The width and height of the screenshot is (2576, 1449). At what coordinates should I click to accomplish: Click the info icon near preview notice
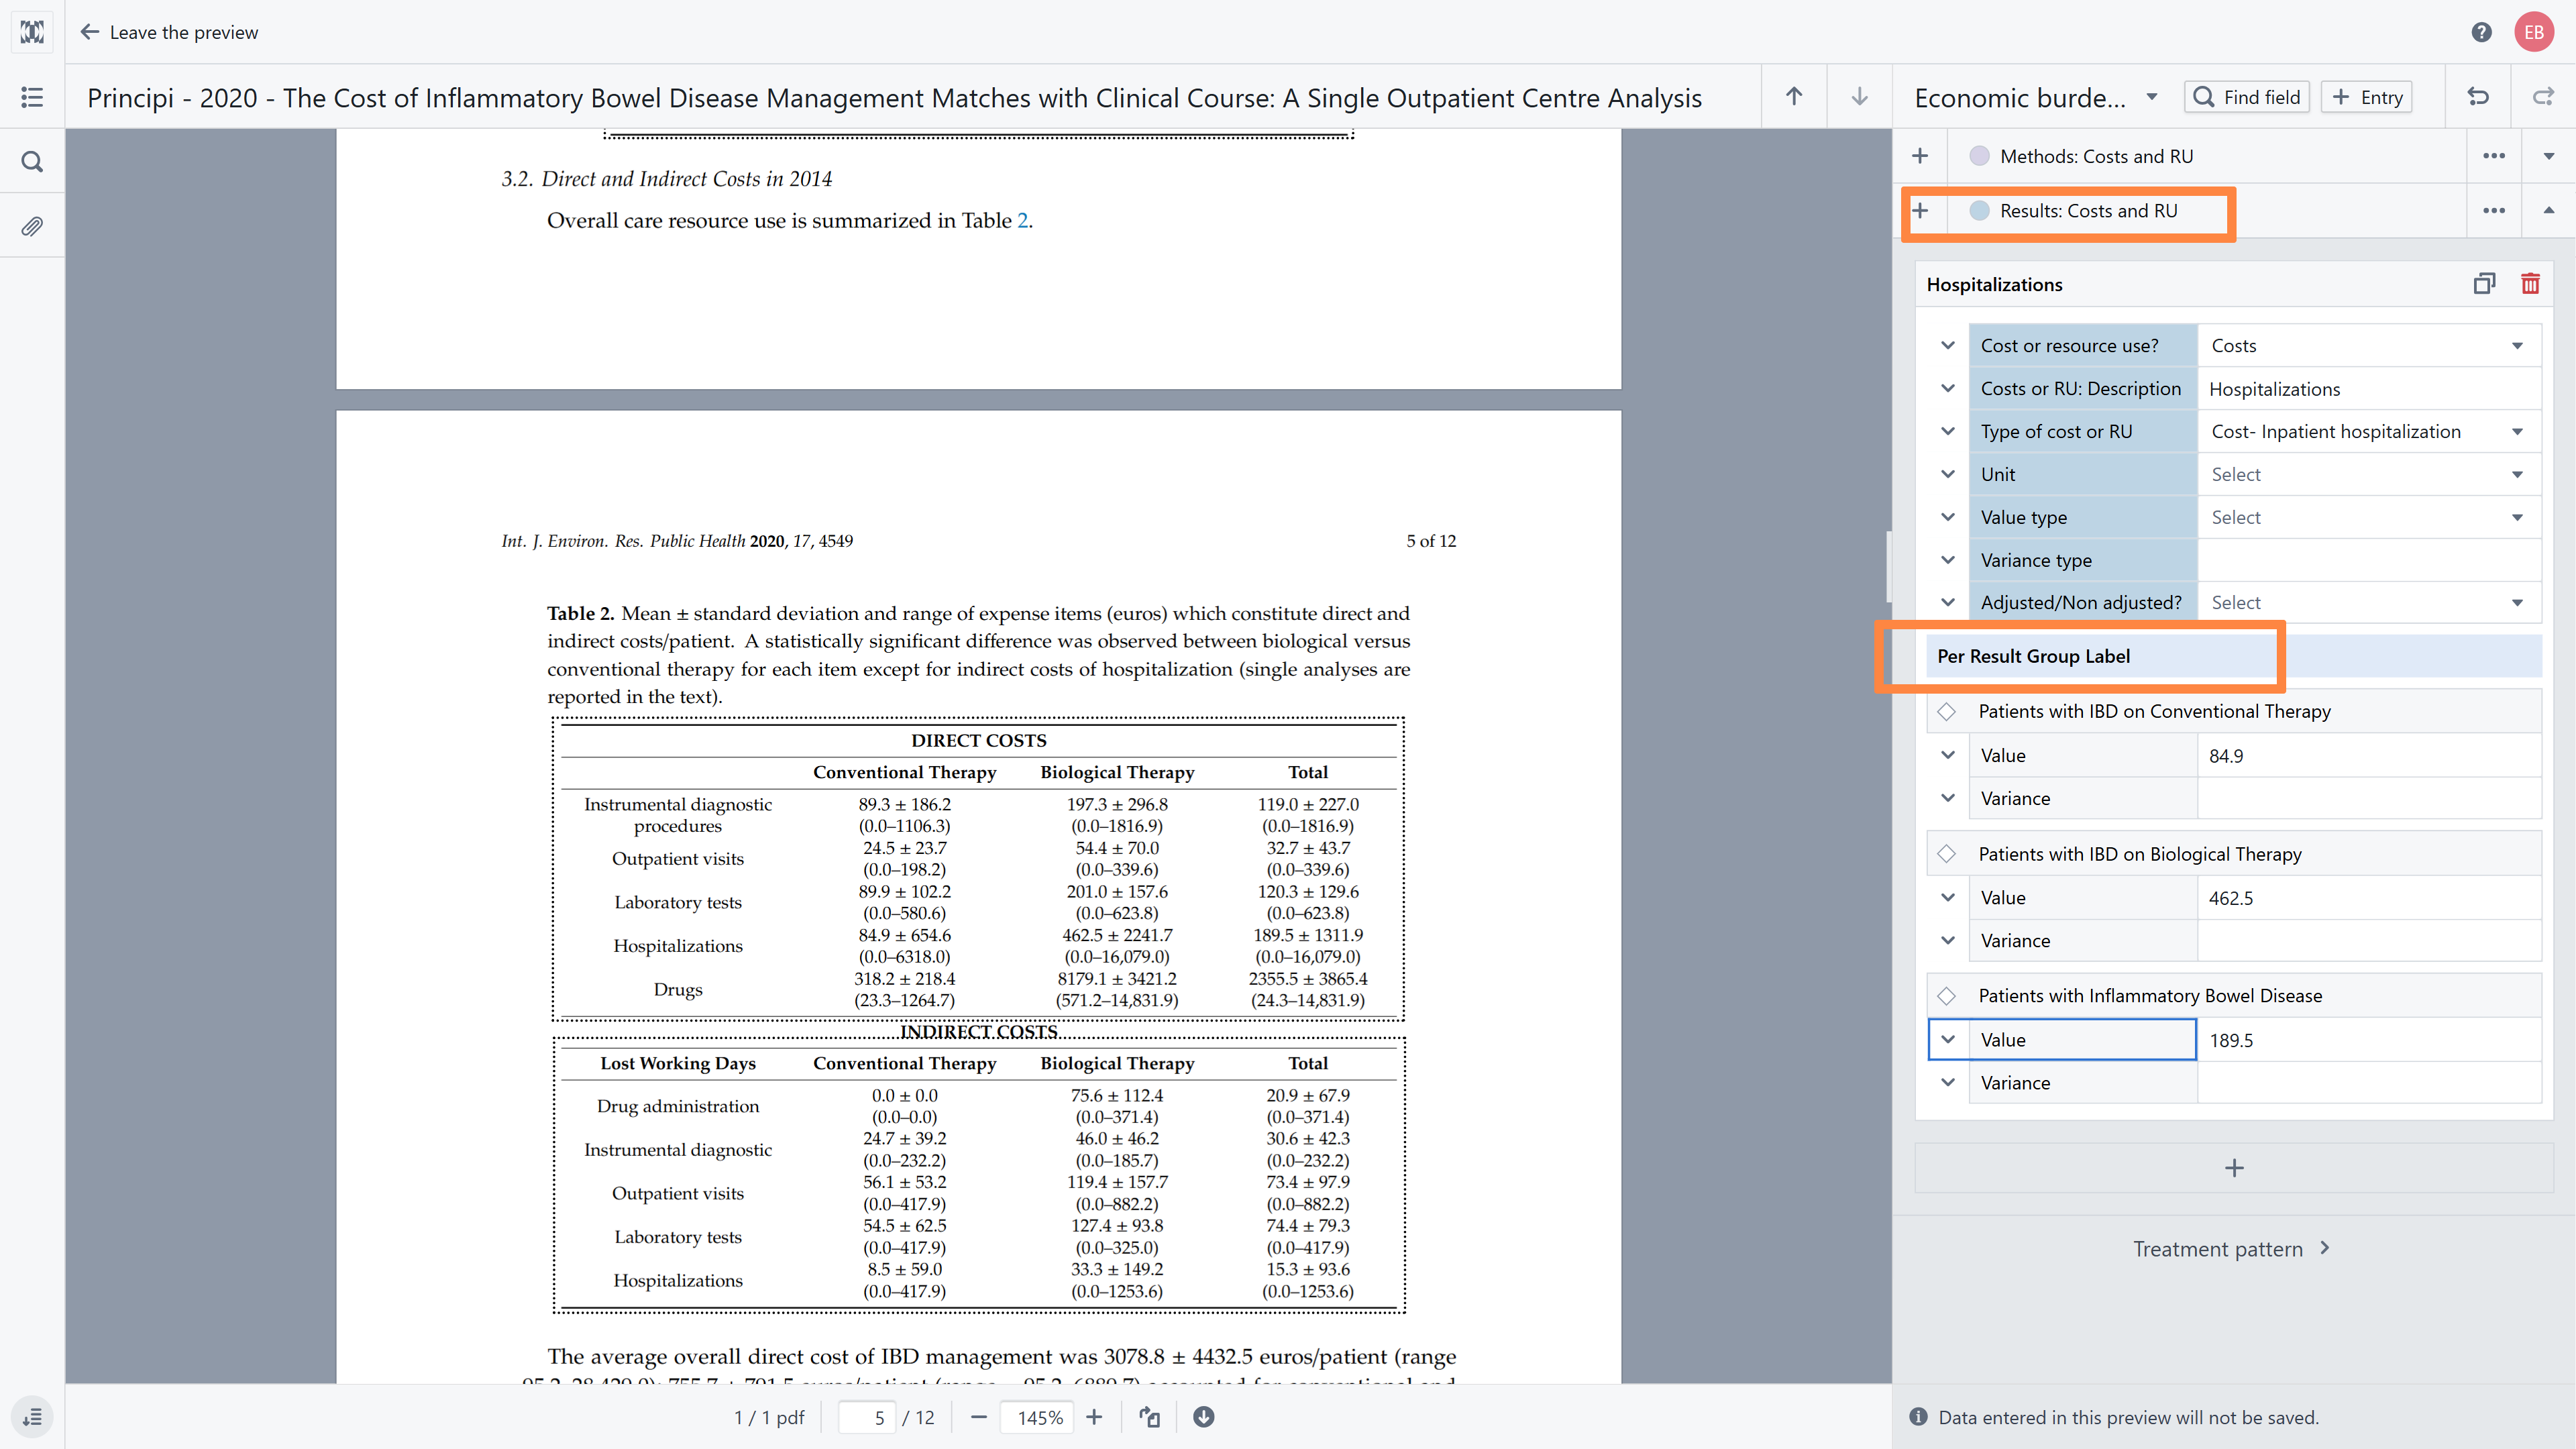1918,1417
